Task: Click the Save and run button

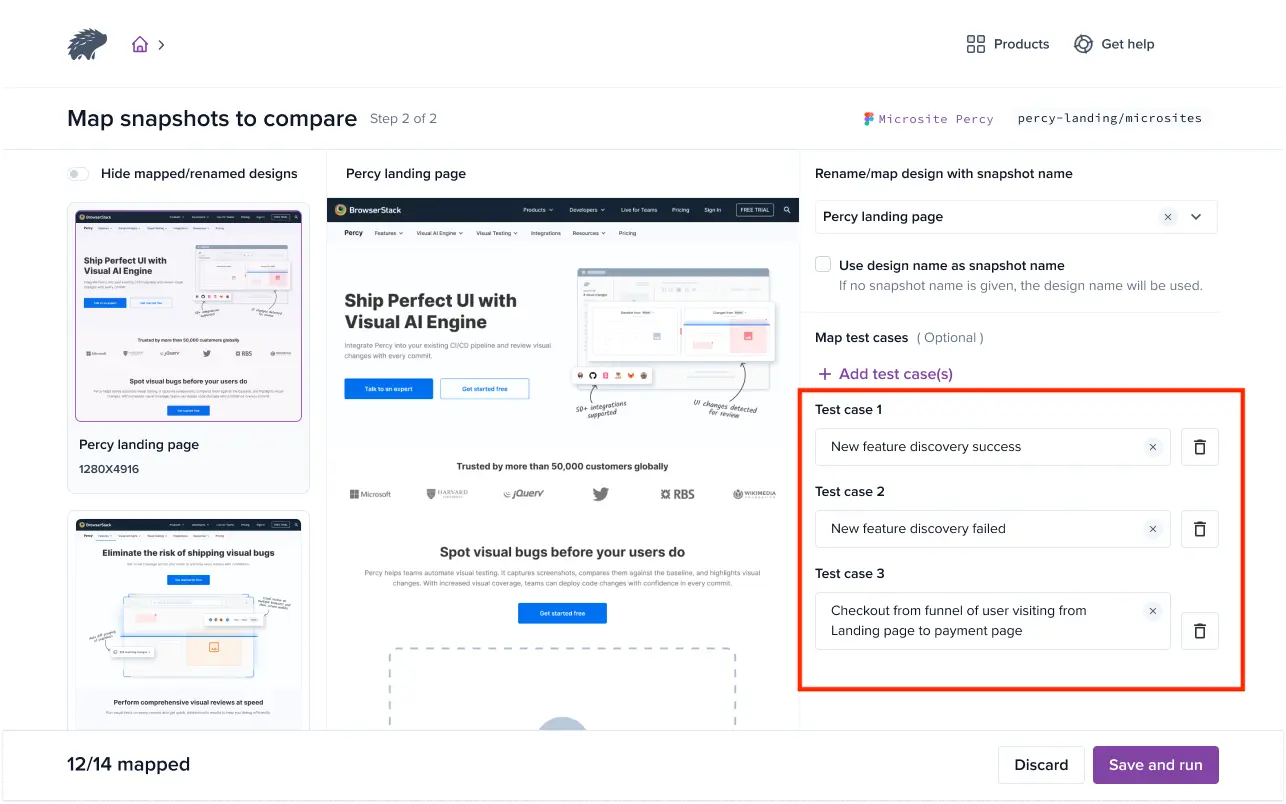Action: [1155, 765]
